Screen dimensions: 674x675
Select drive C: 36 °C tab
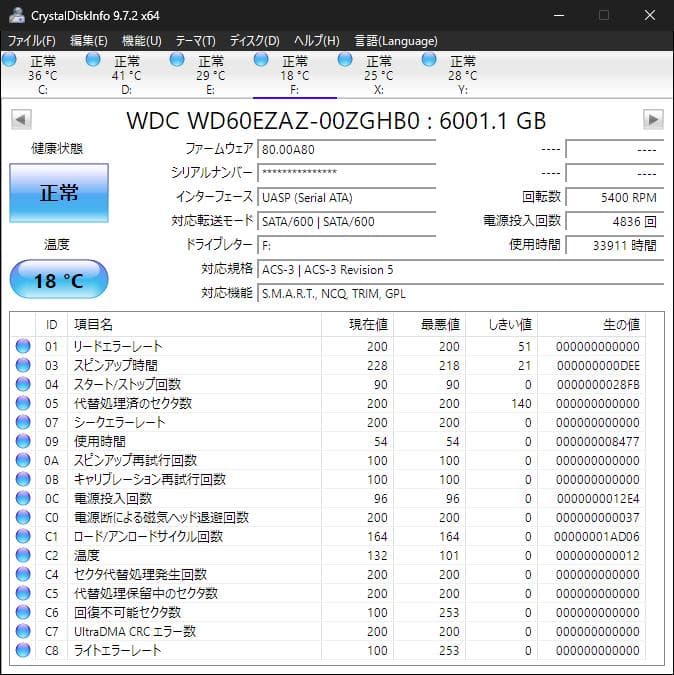pyautogui.click(x=42, y=75)
